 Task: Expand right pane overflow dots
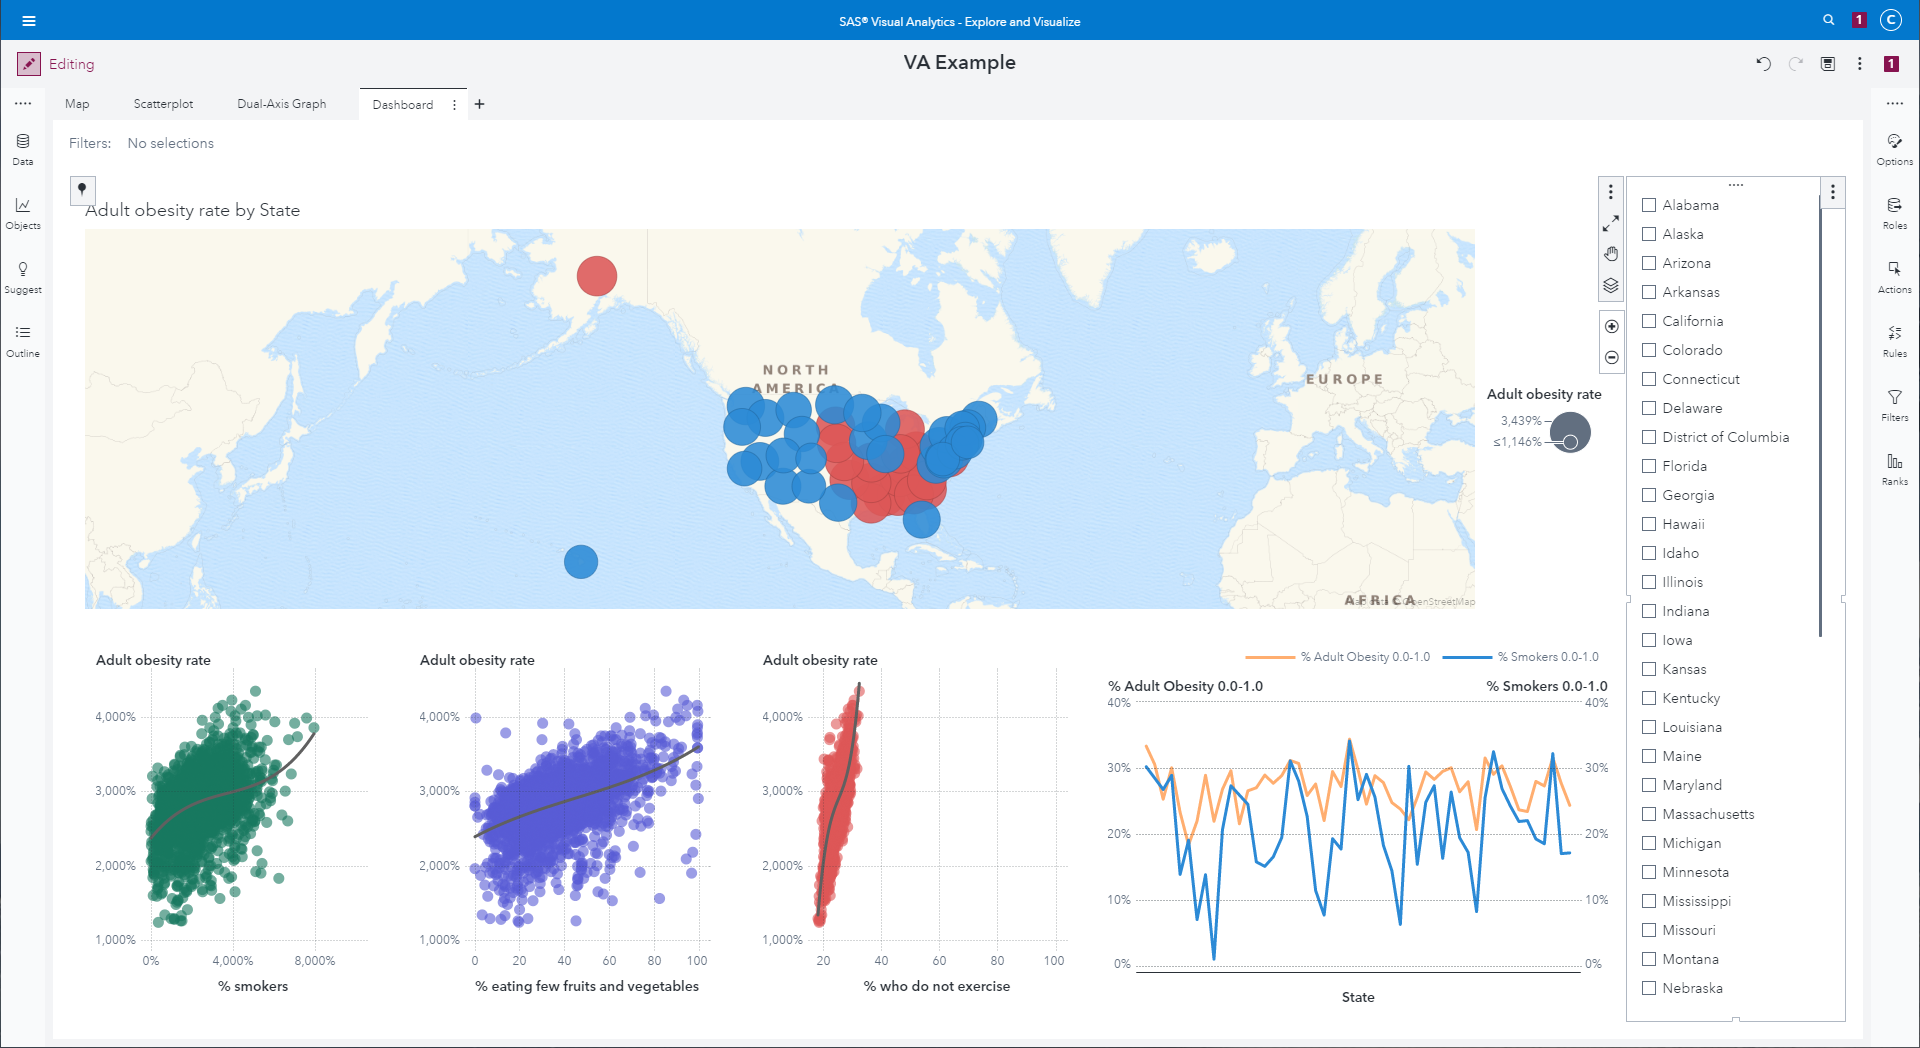tap(1895, 103)
